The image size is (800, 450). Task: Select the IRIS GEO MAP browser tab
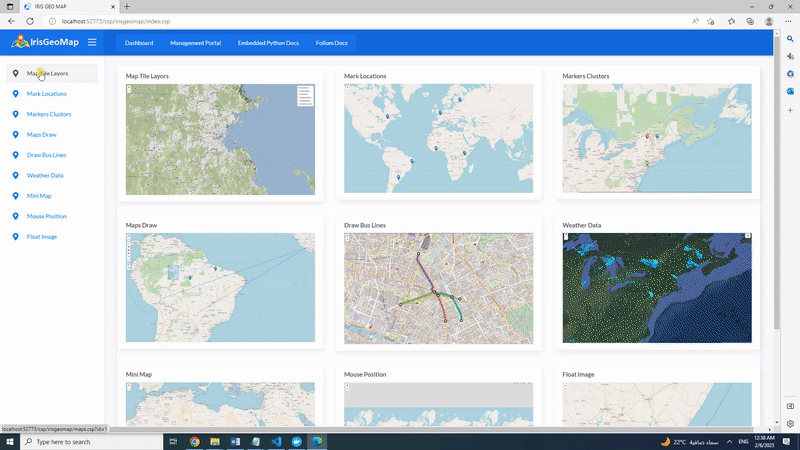(69, 7)
